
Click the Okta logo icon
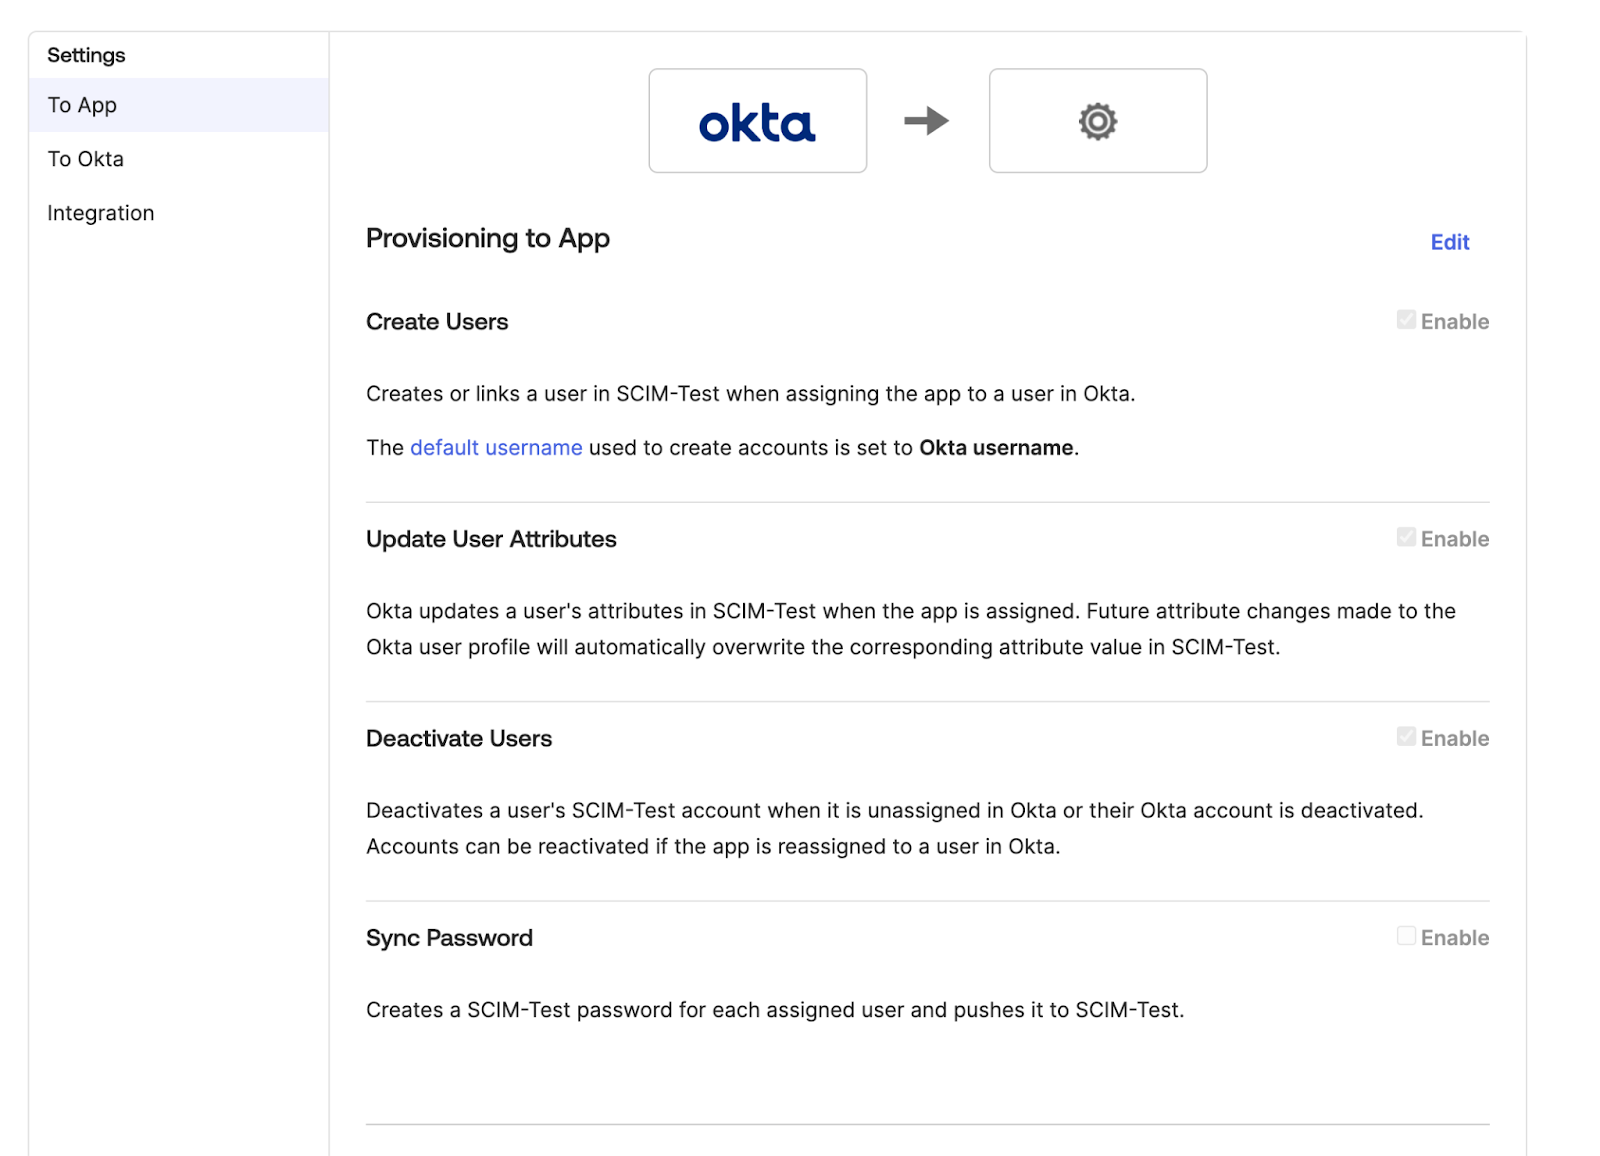coord(757,120)
